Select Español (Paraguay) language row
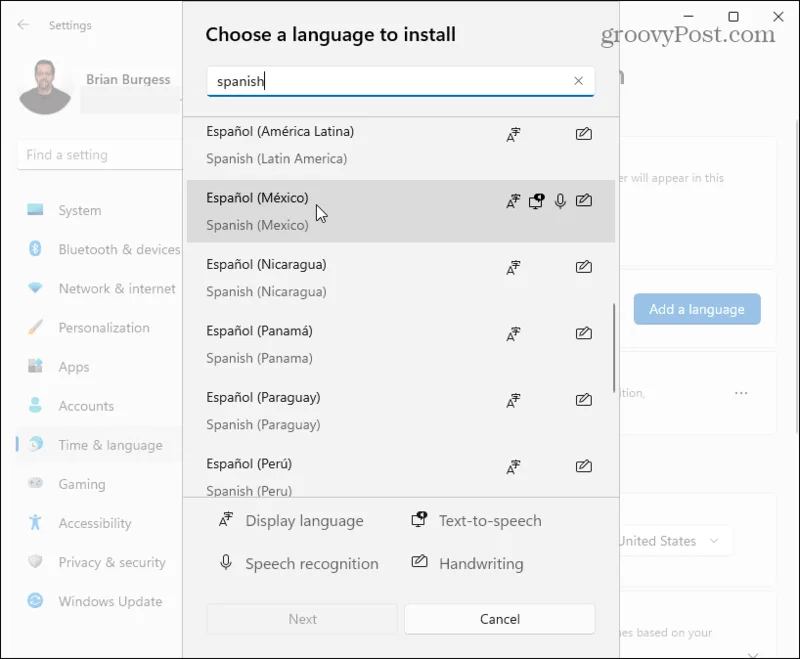The width and height of the screenshot is (800, 659). 401,411
